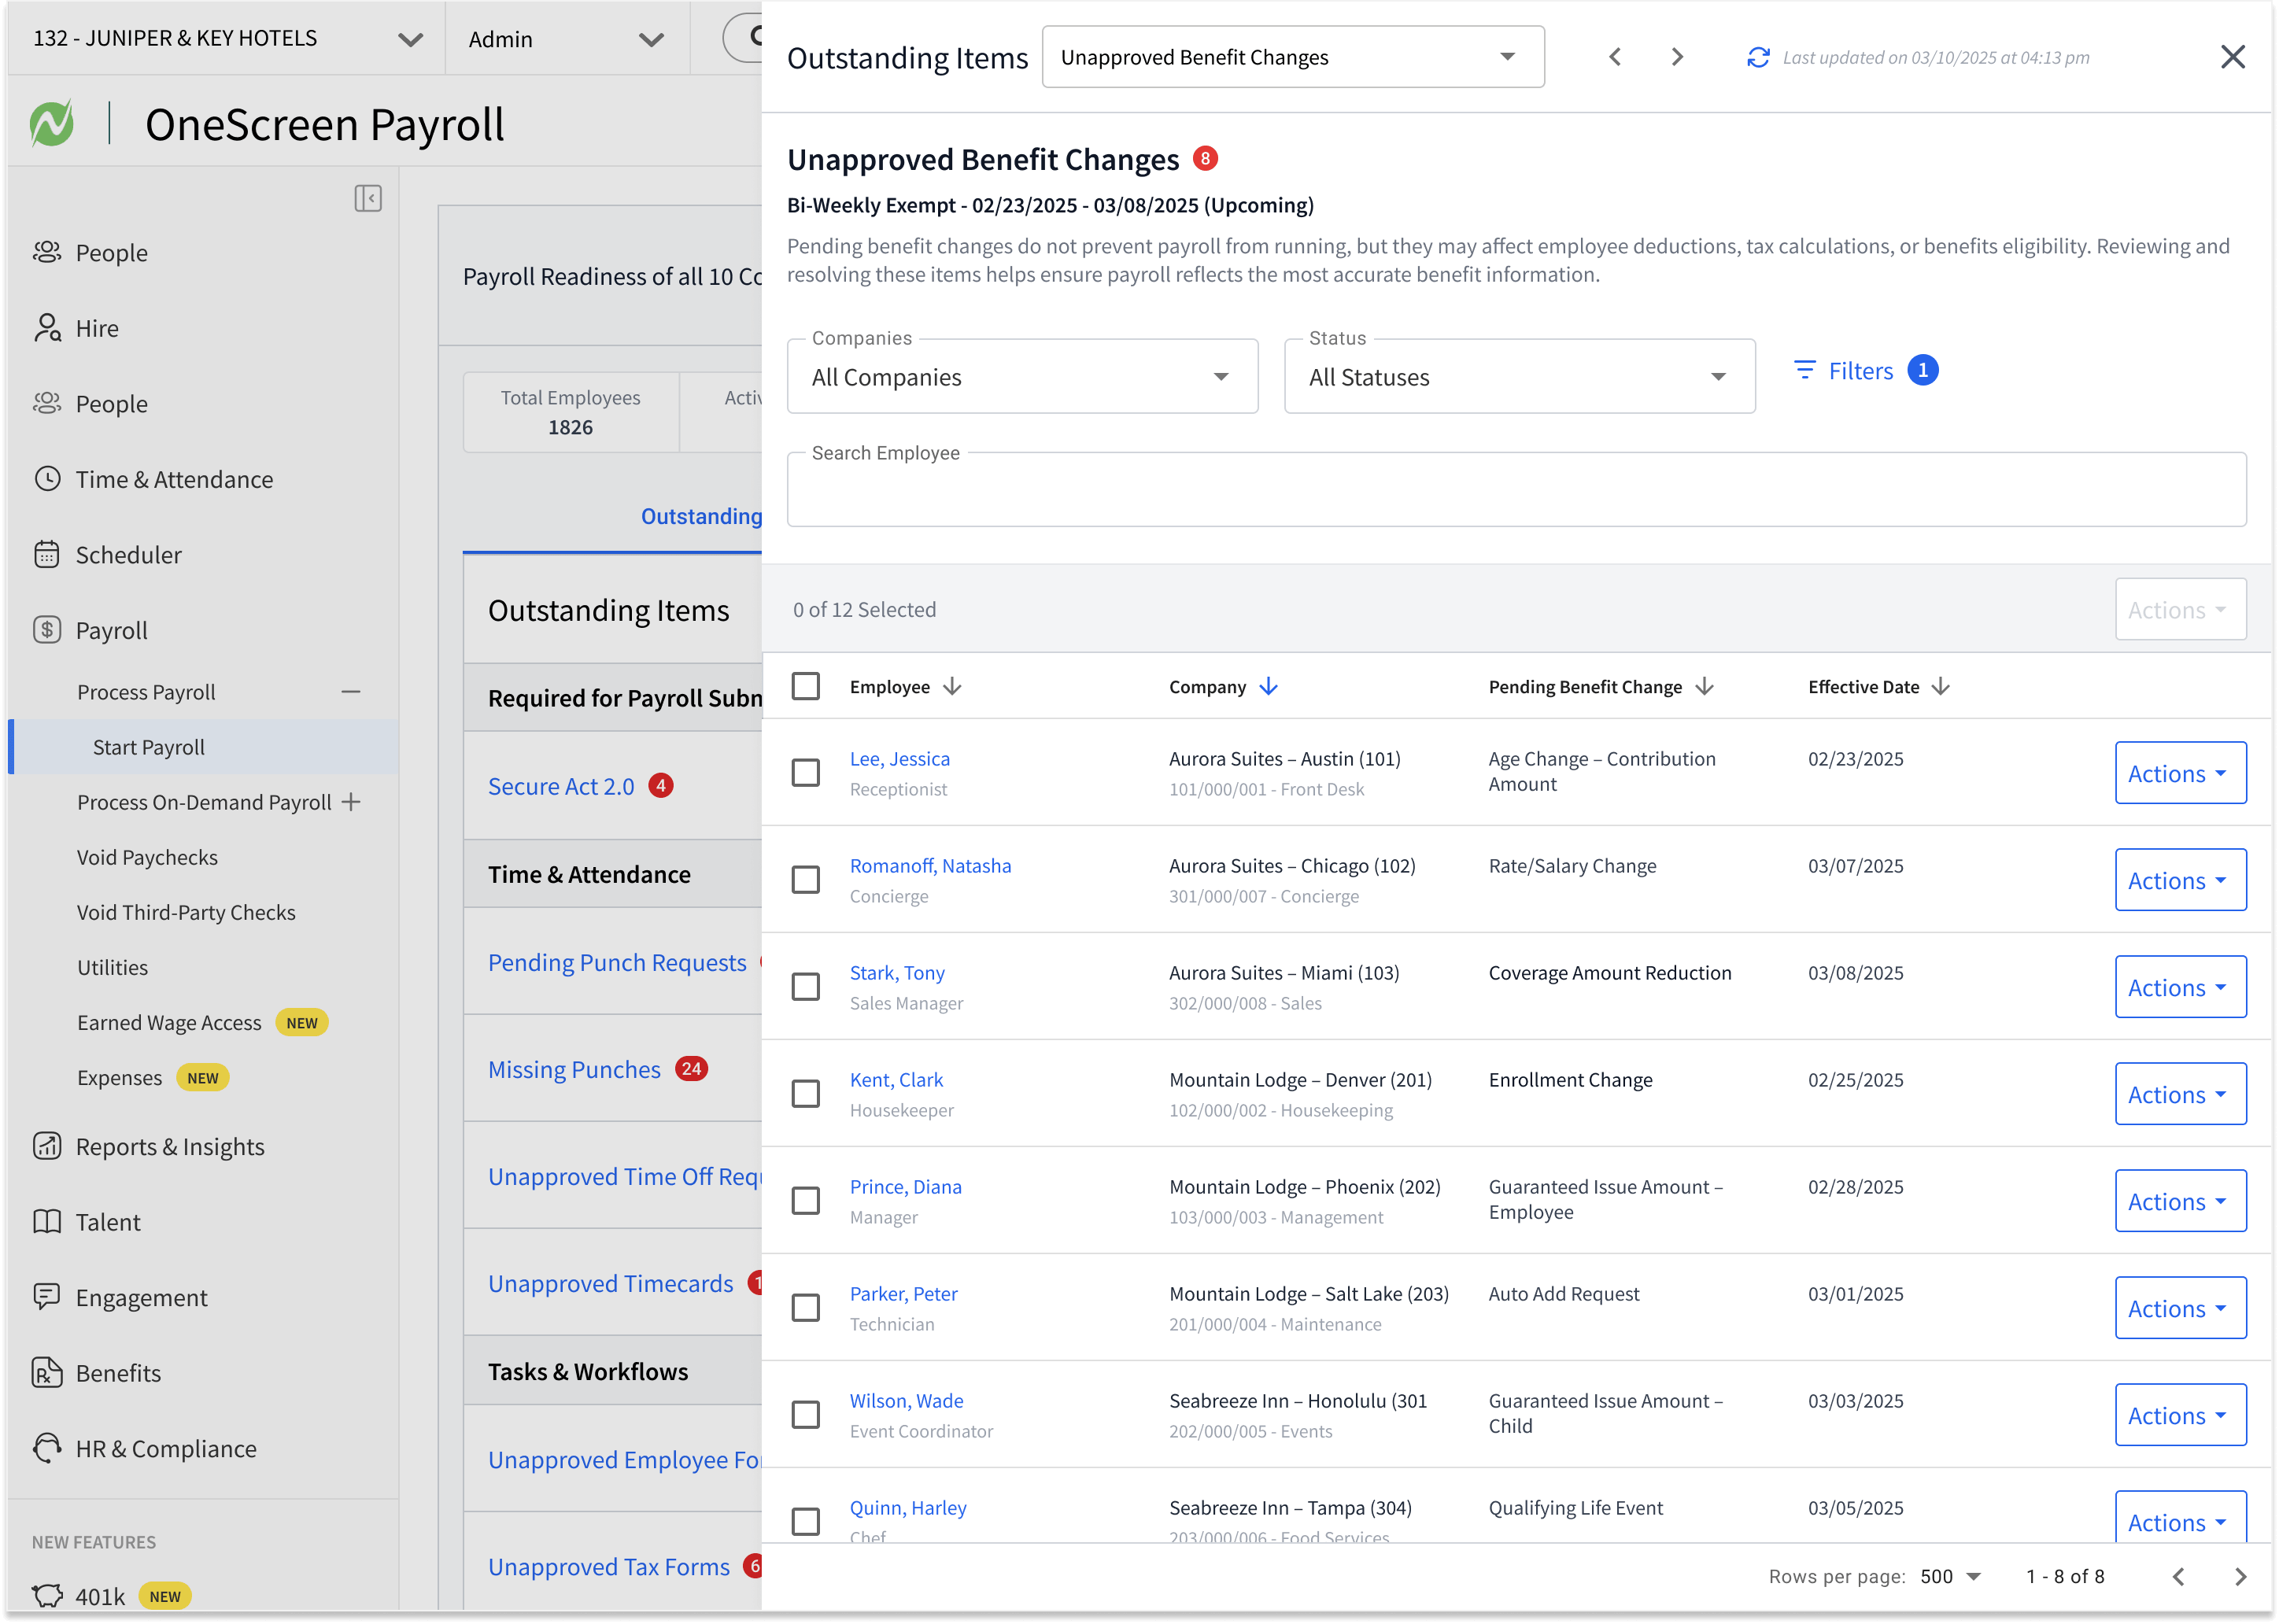Go to next page of results
The image size is (2279, 1624).
(x=2240, y=1576)
